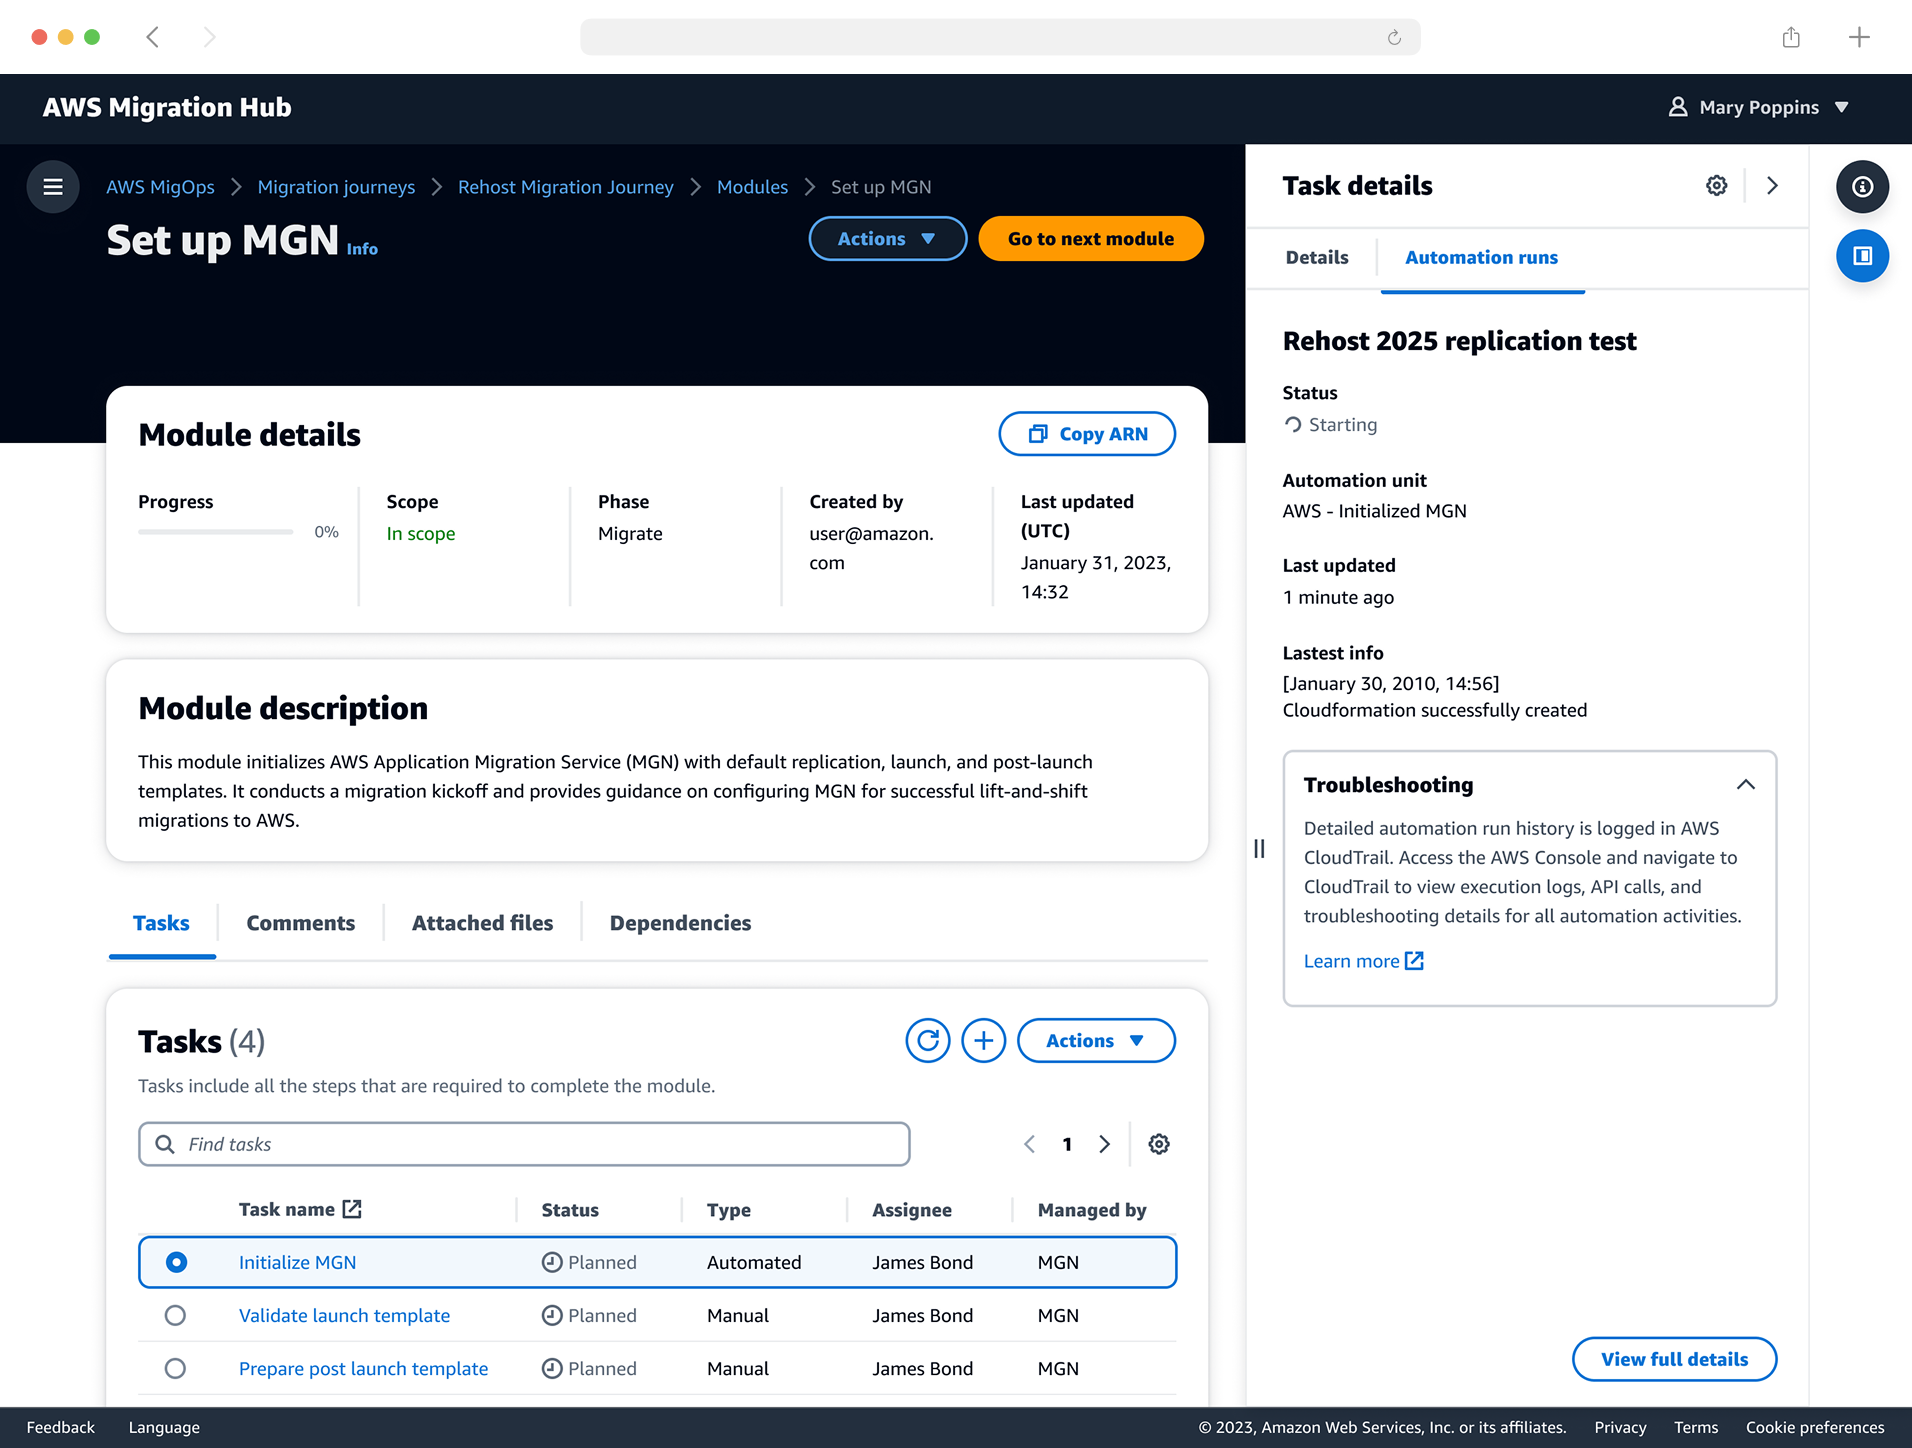
Task: Click the browser back arrow
Action: tap(153, 37)
